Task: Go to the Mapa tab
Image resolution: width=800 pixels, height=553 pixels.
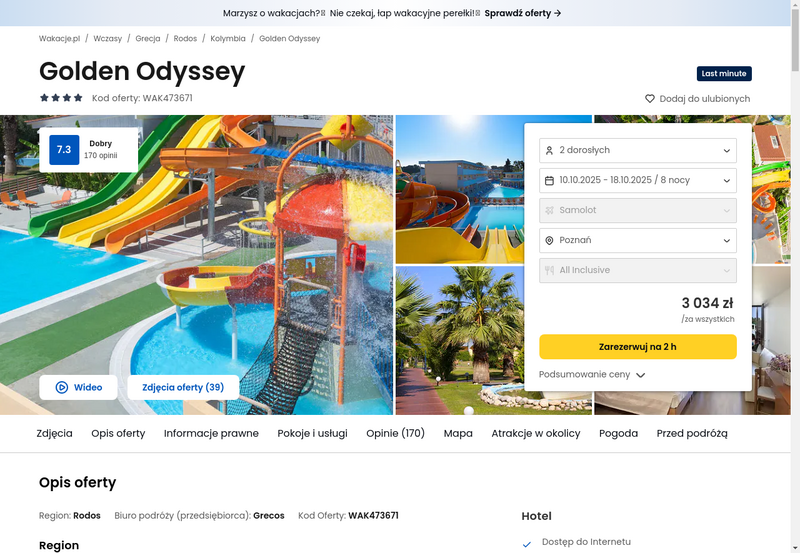Action: pos(458,433)
